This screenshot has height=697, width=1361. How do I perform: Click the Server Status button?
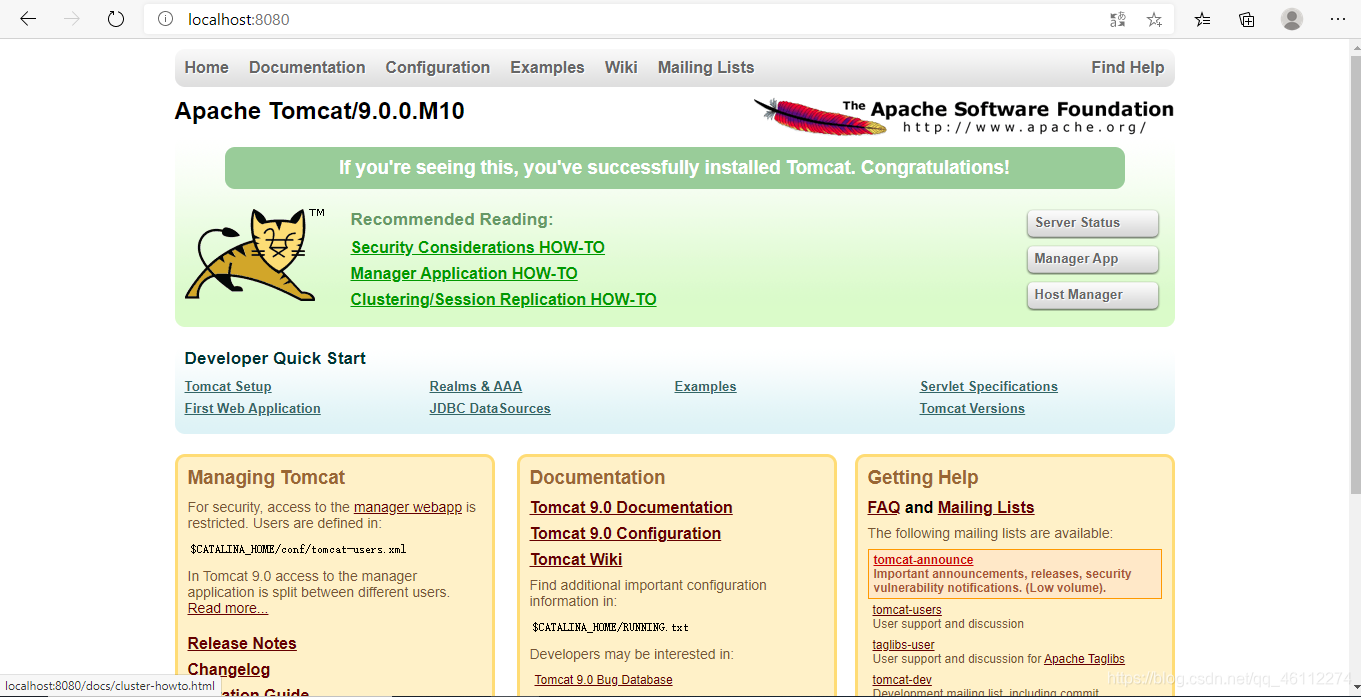pos(1092,223)
